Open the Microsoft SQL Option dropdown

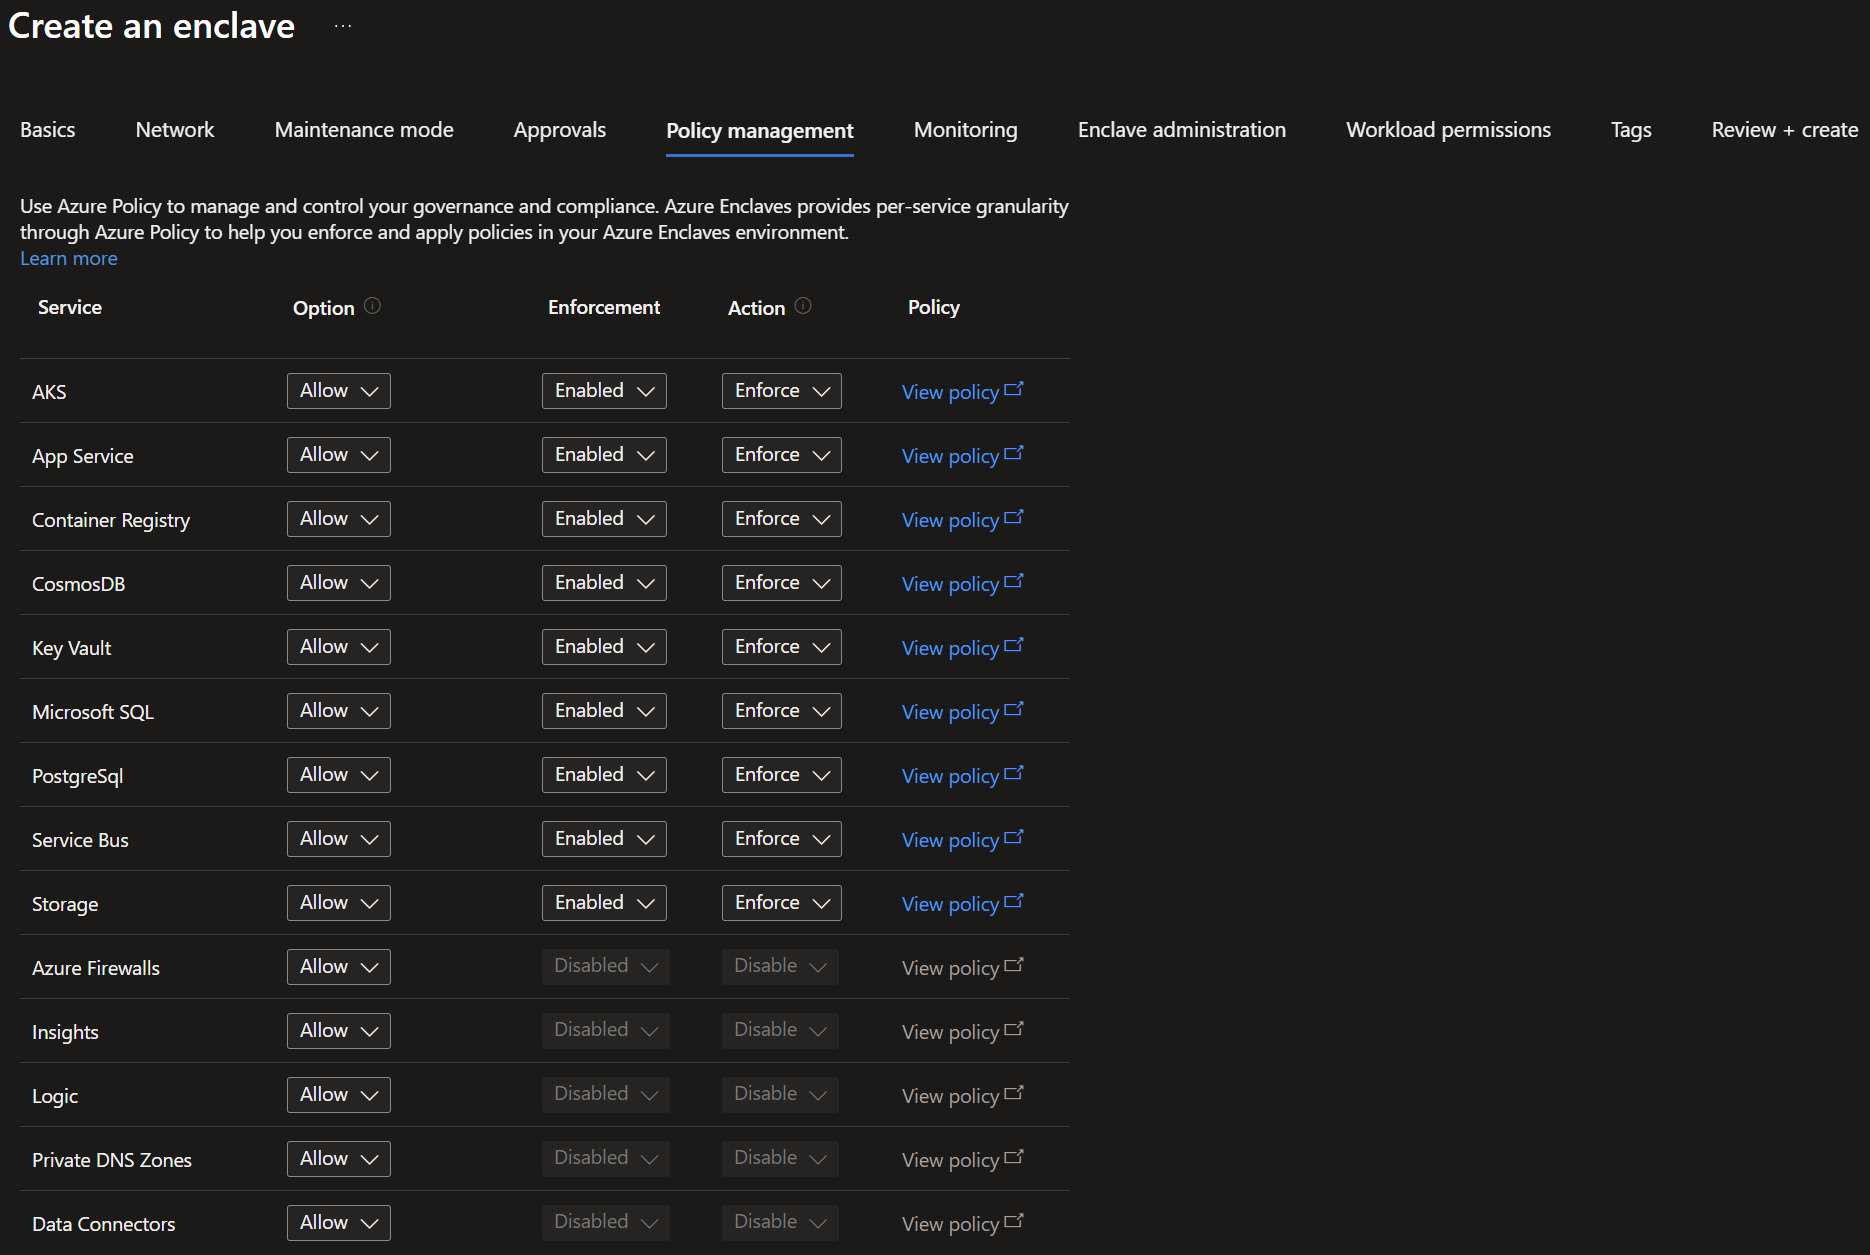[x=339, y=711]
